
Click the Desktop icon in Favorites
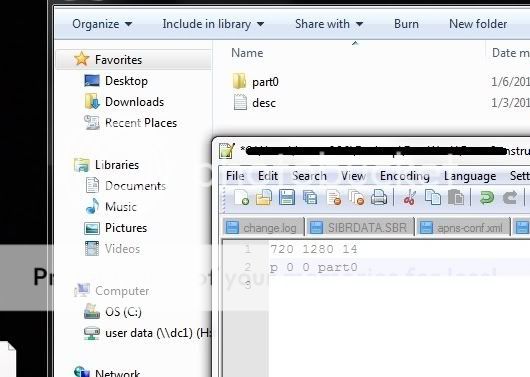coord(92,81)
